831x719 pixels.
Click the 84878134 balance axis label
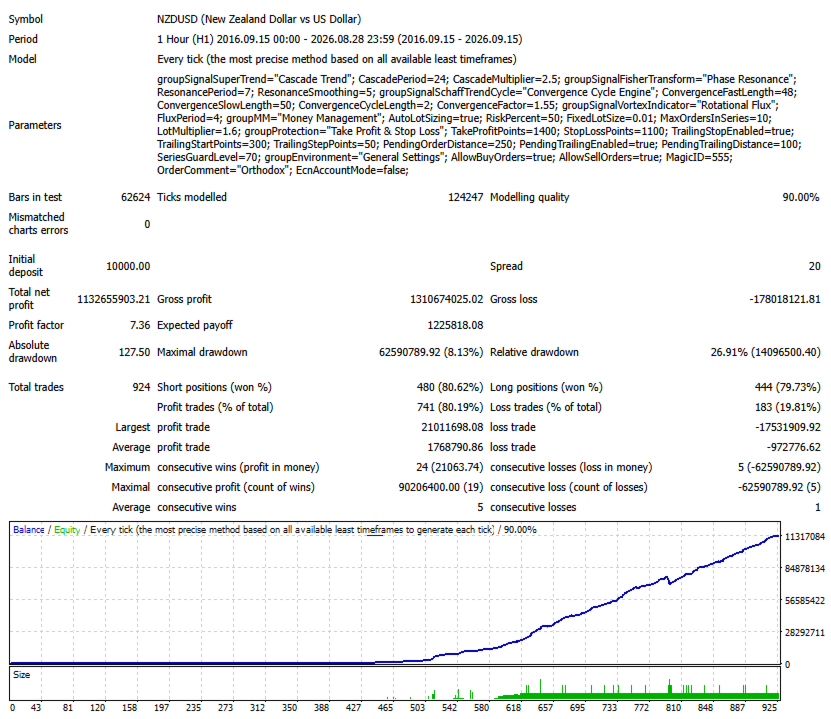pyautogui.click(x=805, y=569)
